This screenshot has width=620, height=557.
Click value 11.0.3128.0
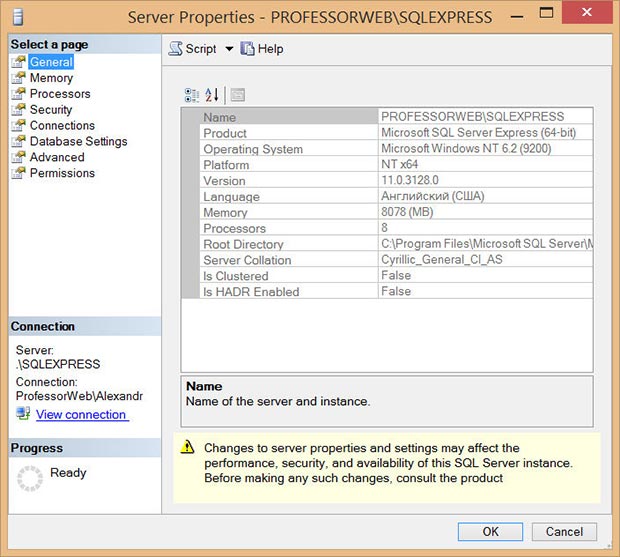[x=410, y=180]
